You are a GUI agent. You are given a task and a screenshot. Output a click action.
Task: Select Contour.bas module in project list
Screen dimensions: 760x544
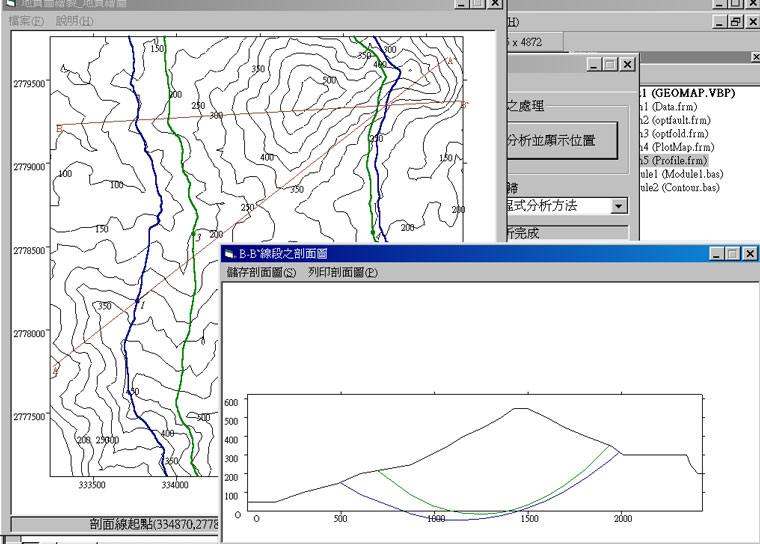click(x=680, y=187)
